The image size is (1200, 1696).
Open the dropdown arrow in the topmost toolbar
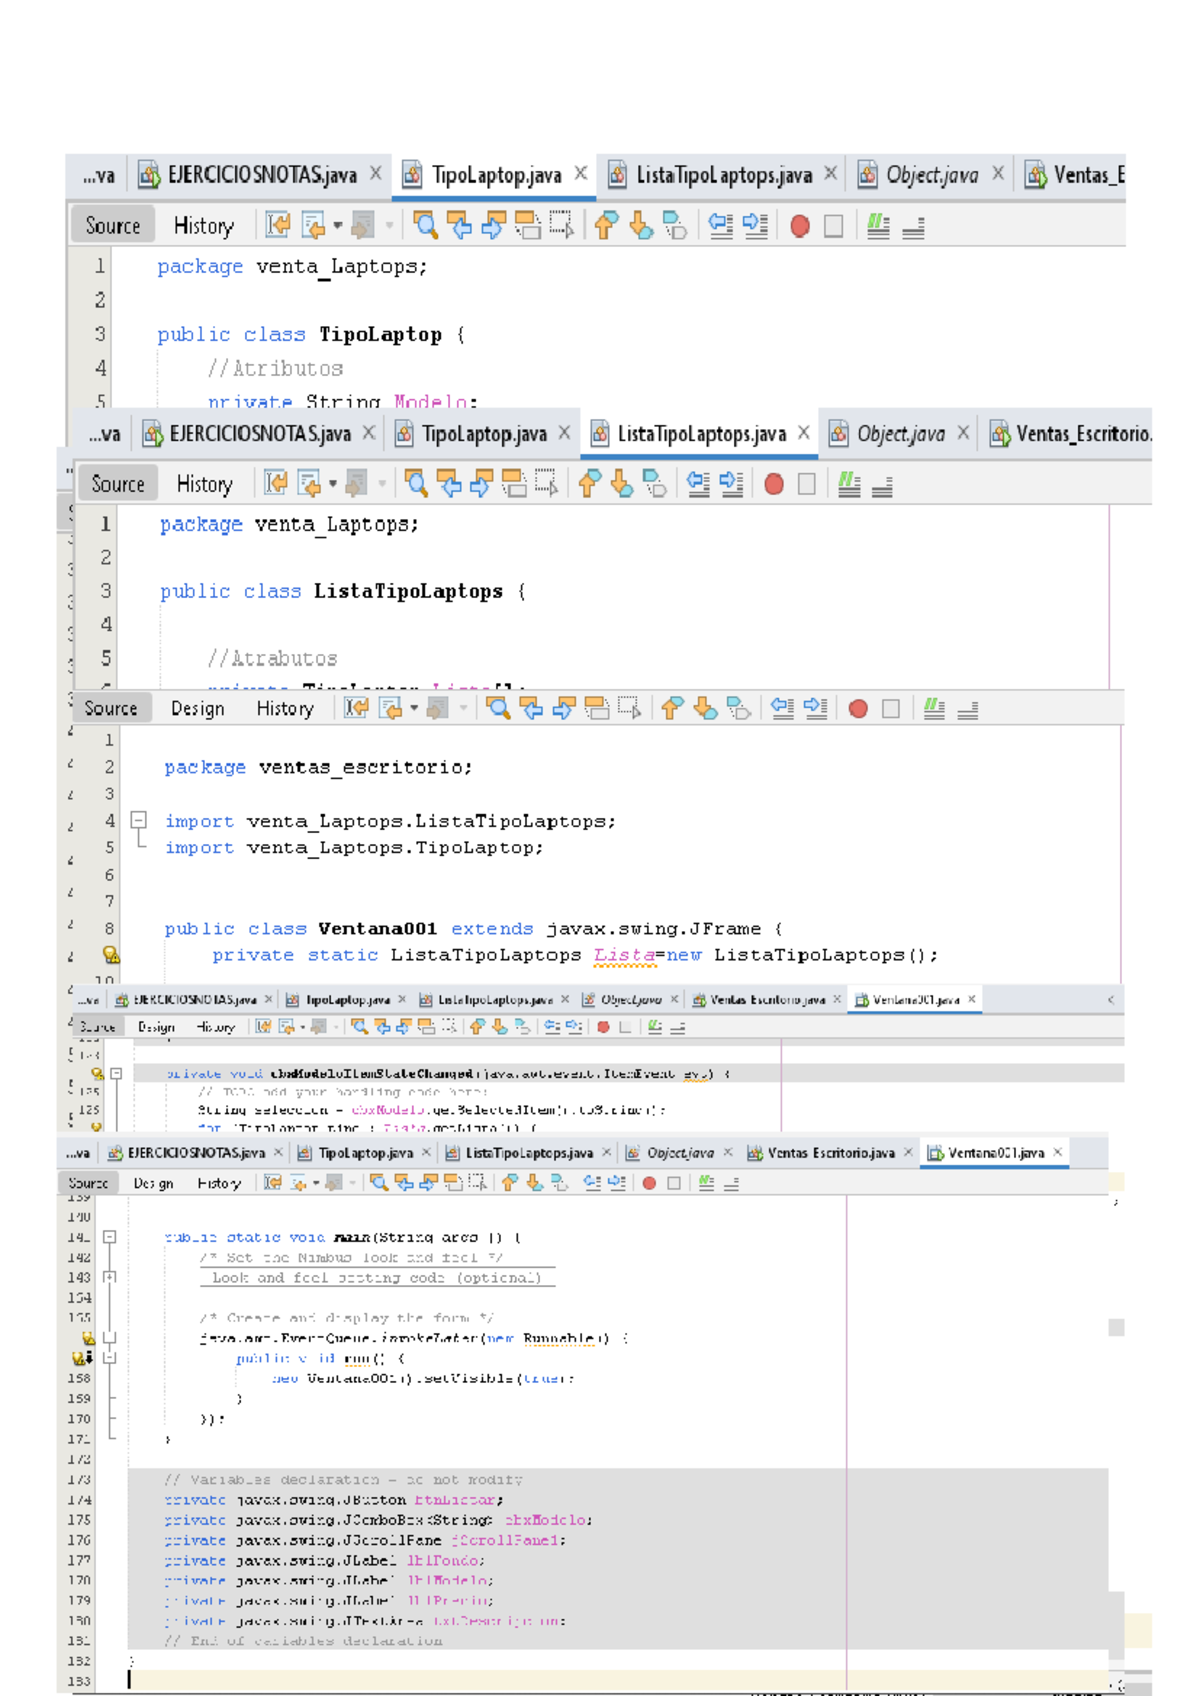338,226
